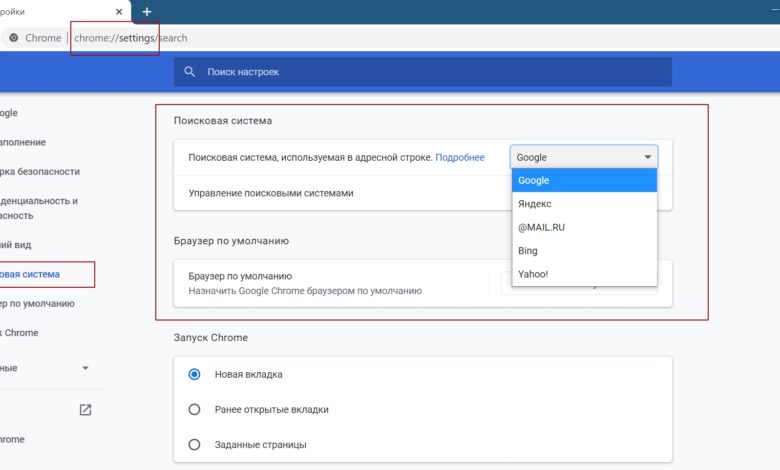This screenshot has height=470, width=780.
Task: Select the 'Новая вкладка' radio button
Action: tap(195, 374)
